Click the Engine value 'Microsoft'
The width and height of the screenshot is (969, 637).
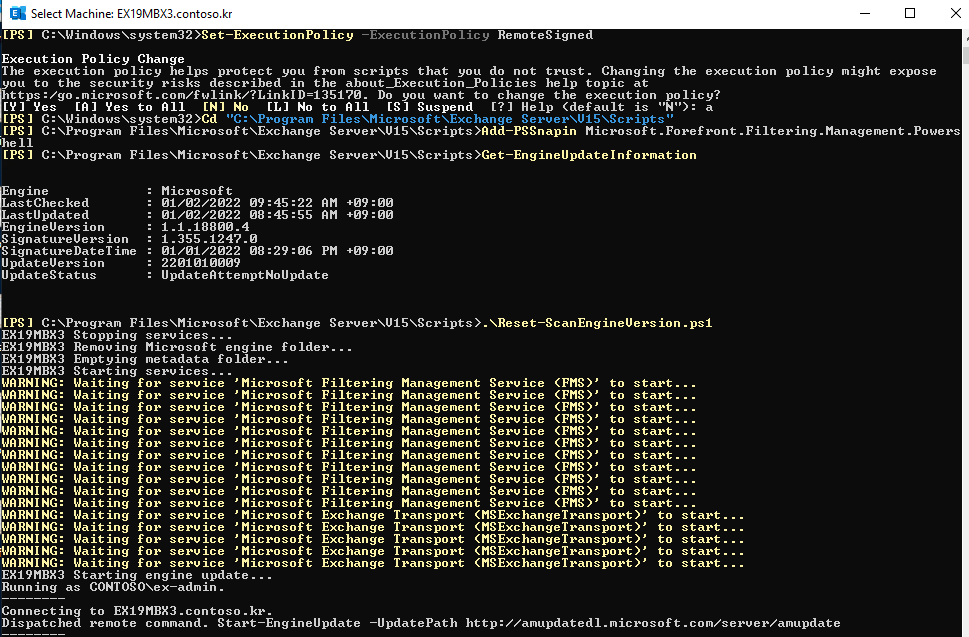point(197,191)
